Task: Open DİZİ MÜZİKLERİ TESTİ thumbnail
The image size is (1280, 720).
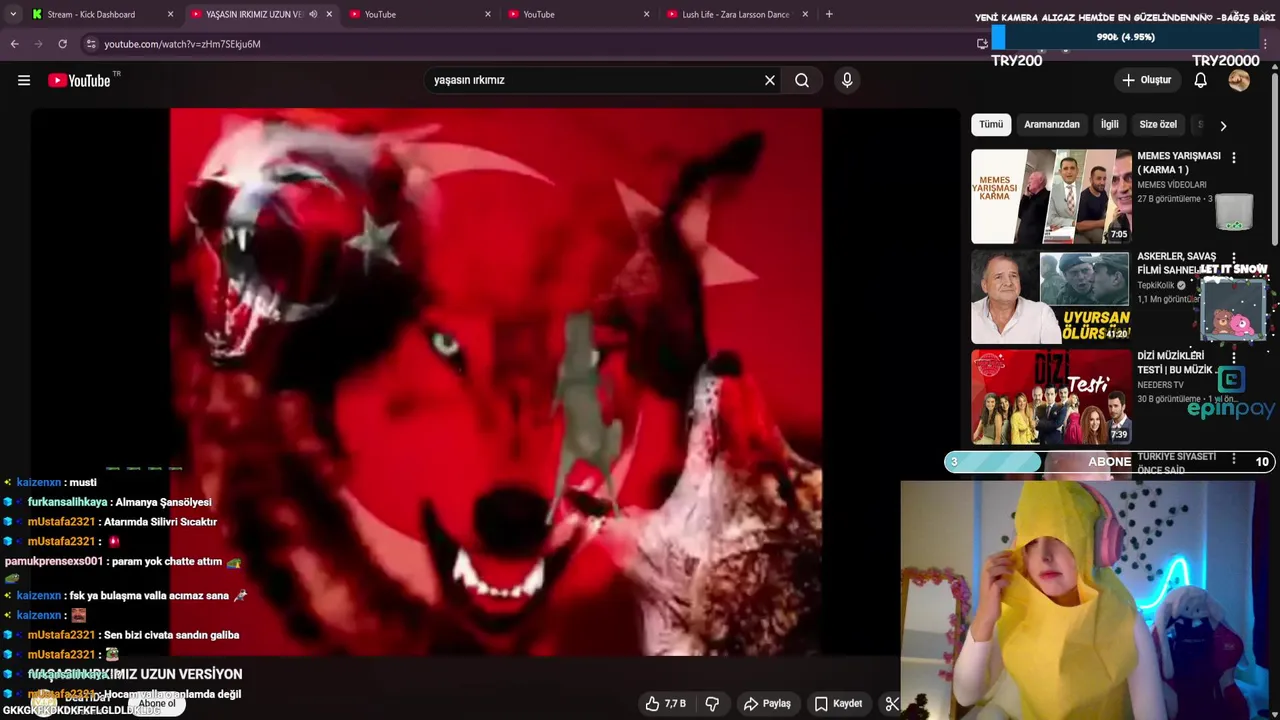Action: pos(1051,397)
